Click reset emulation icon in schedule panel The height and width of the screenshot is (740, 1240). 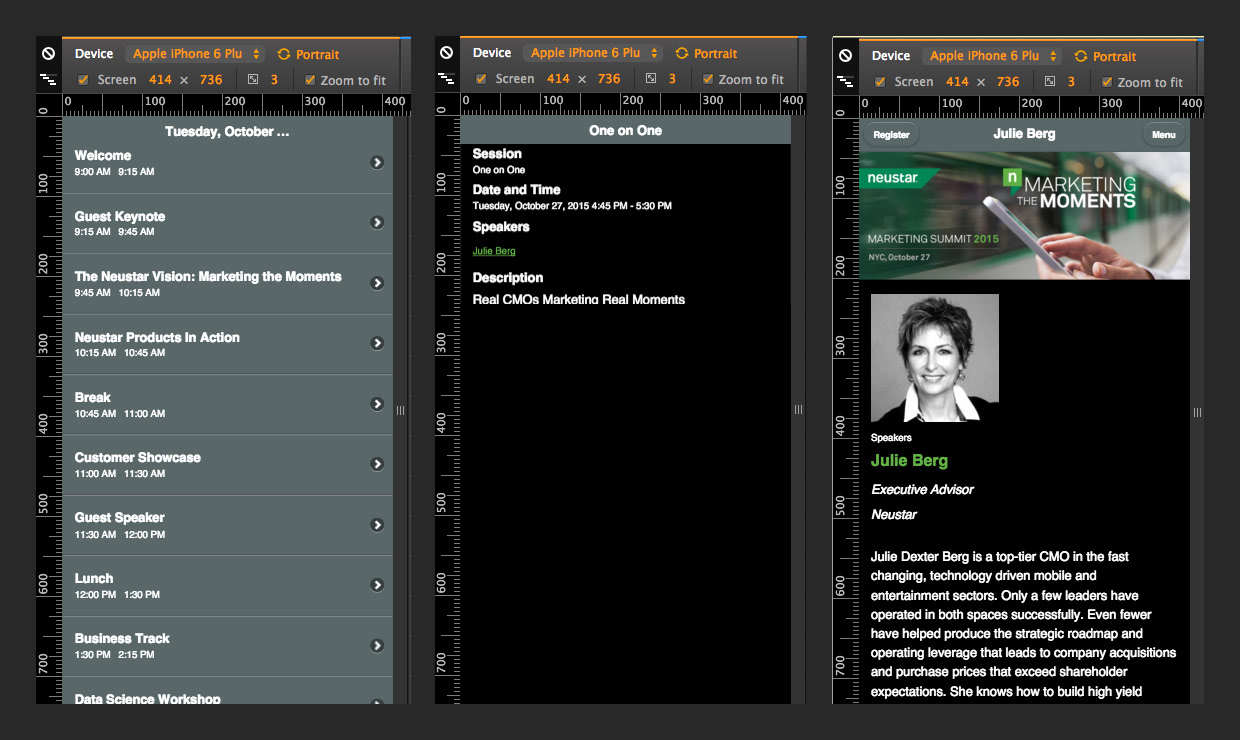48,54
